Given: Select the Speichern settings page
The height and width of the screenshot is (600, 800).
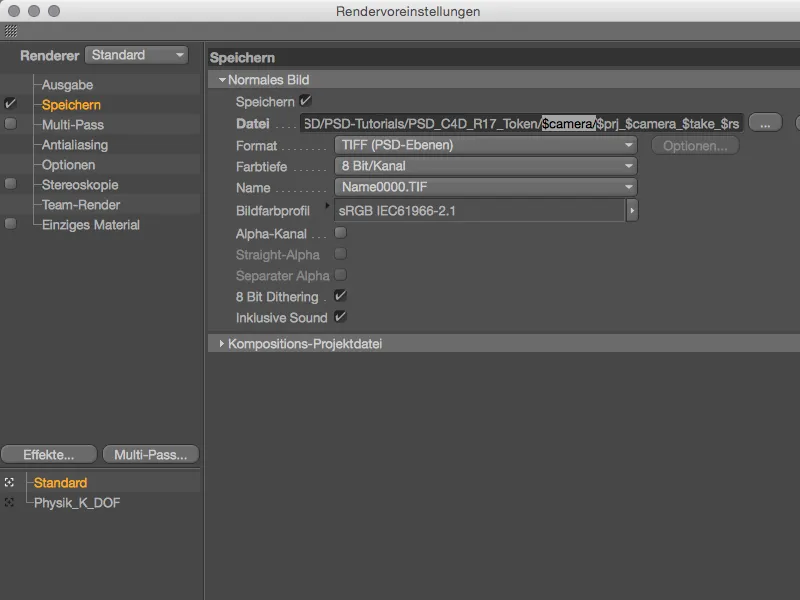Looking at the screenshot, I should tap(71, 105).
